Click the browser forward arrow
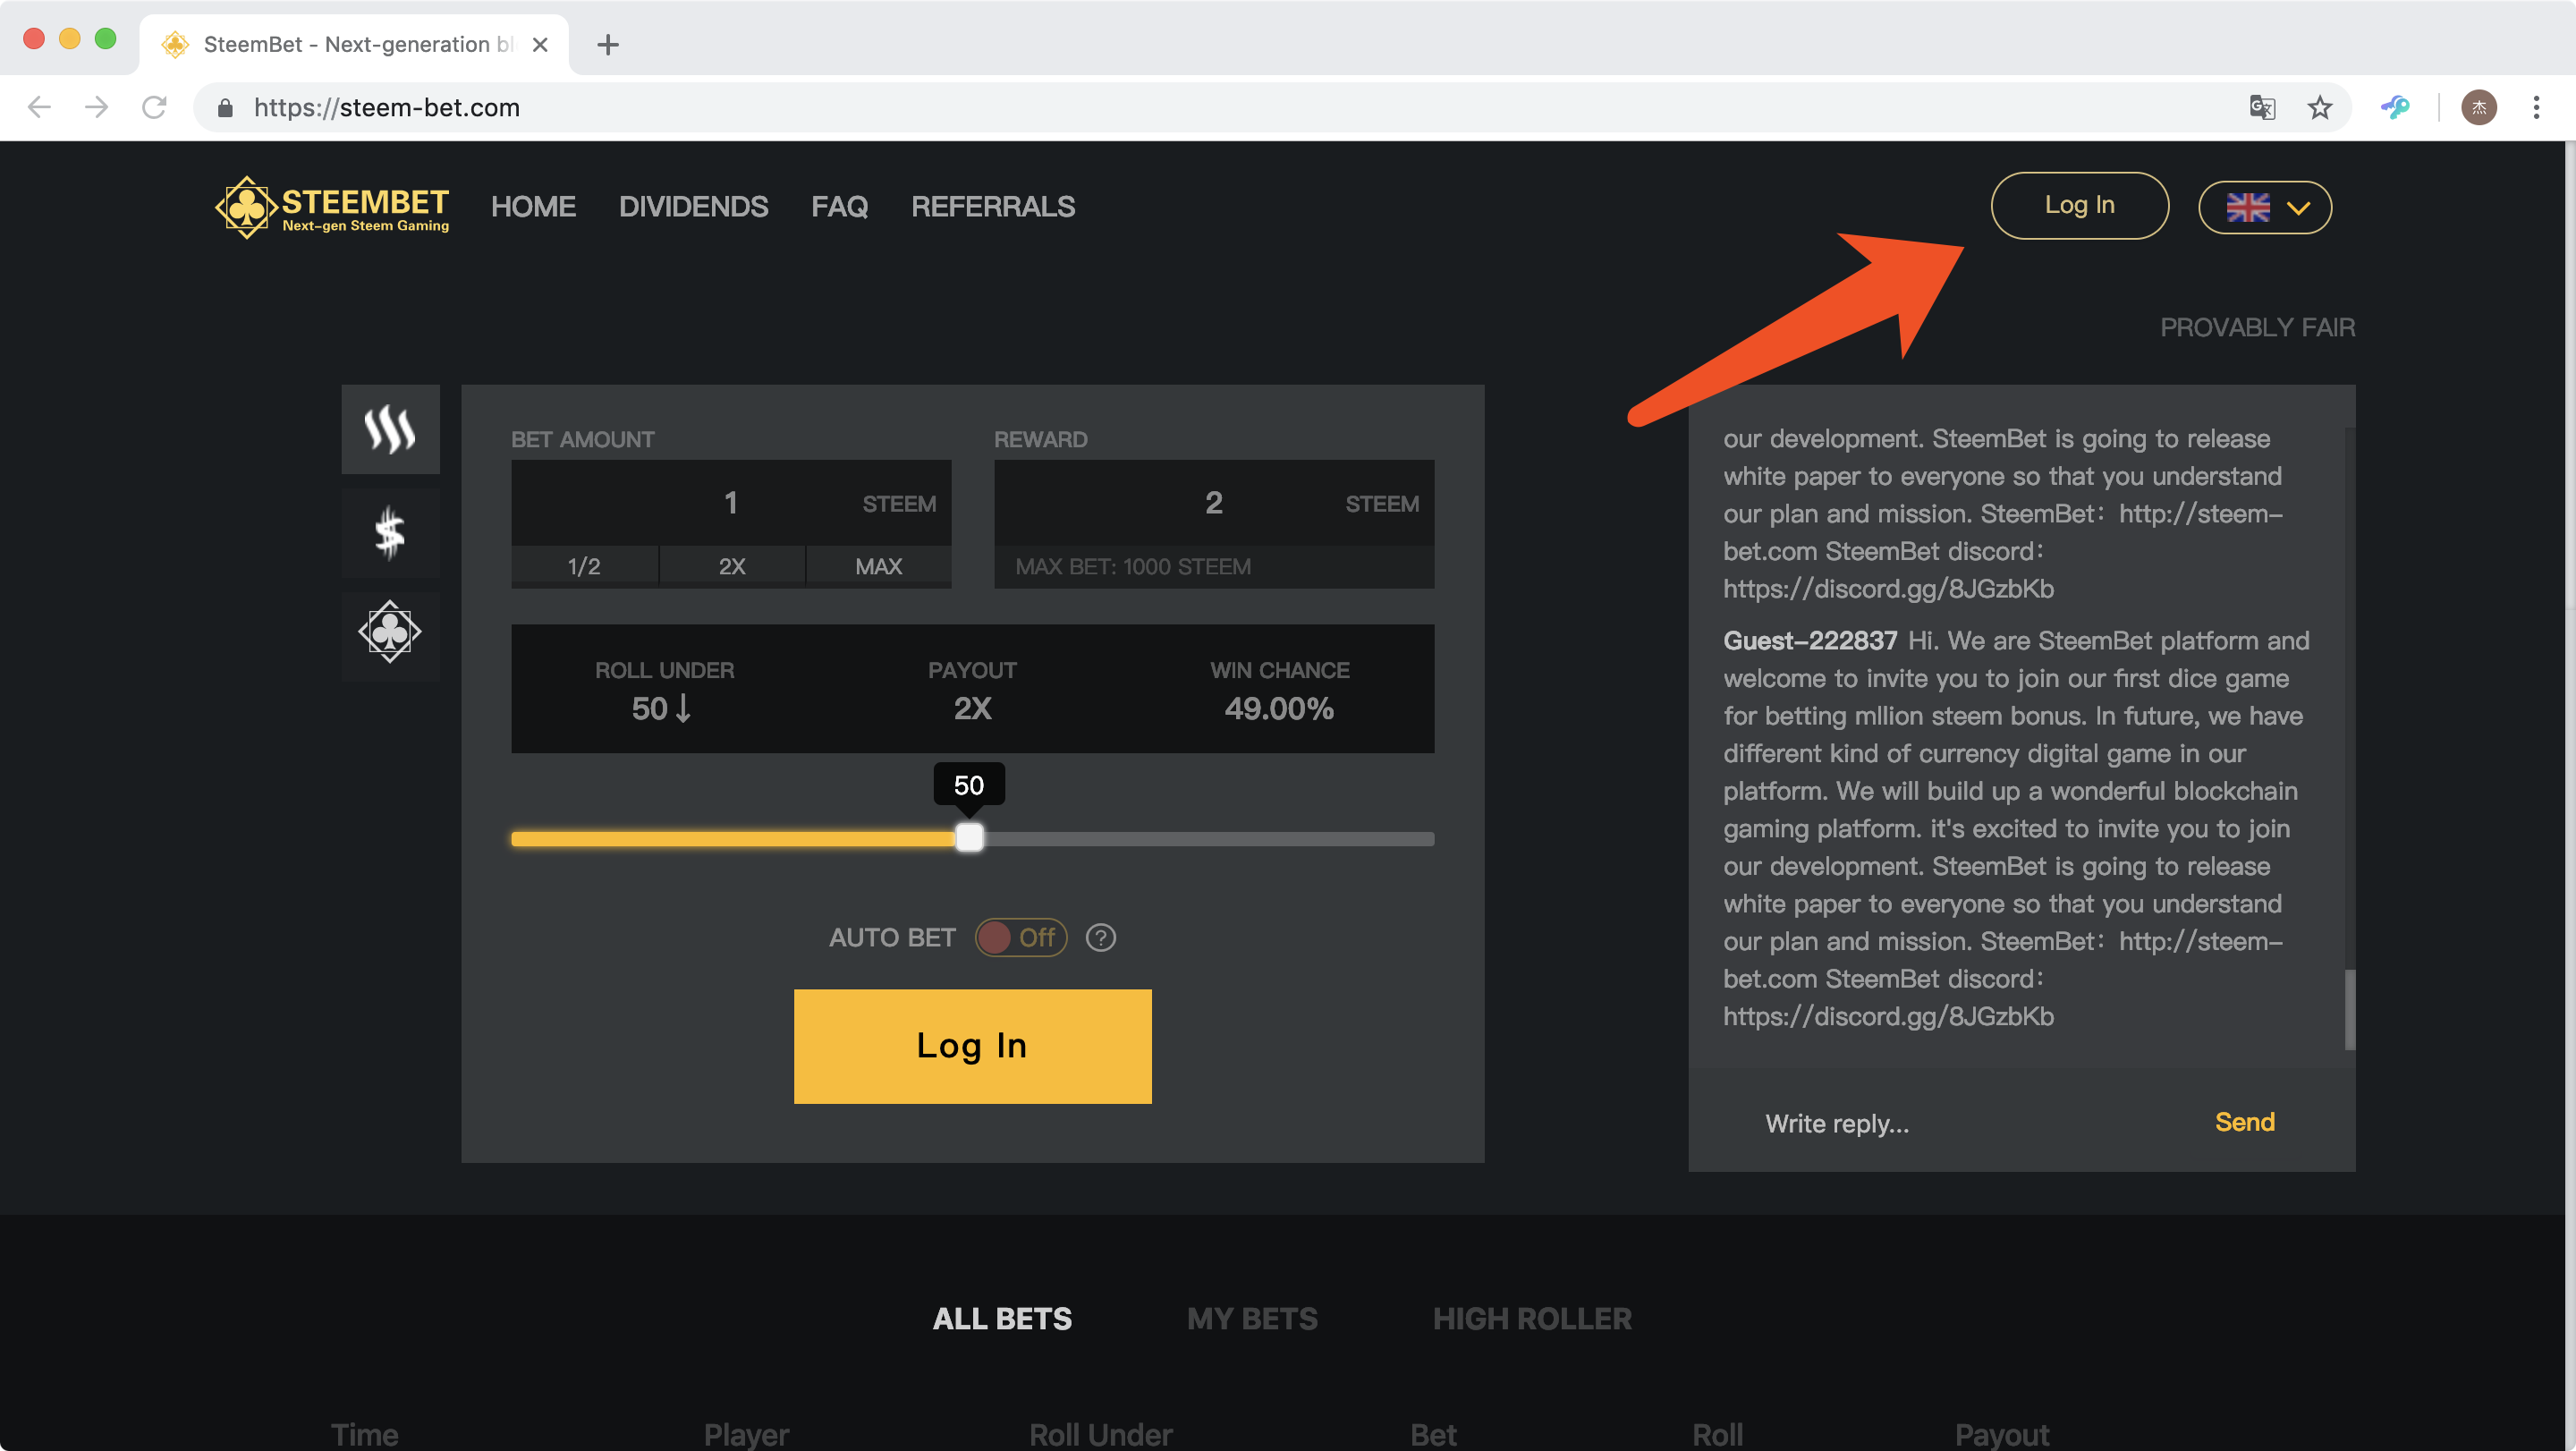This screenshot has width=2576, height=1451. pos(96,107)
